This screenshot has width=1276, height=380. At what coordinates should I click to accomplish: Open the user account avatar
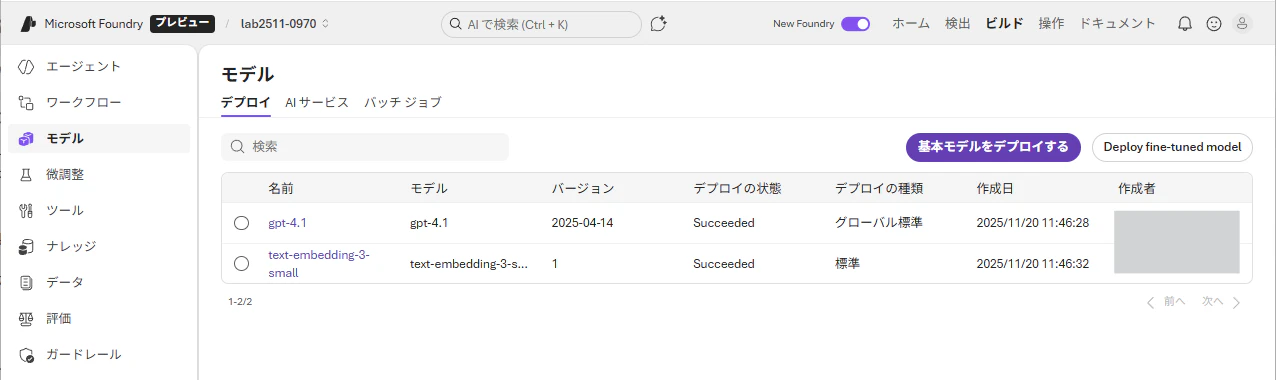(x=1243, y=23)
